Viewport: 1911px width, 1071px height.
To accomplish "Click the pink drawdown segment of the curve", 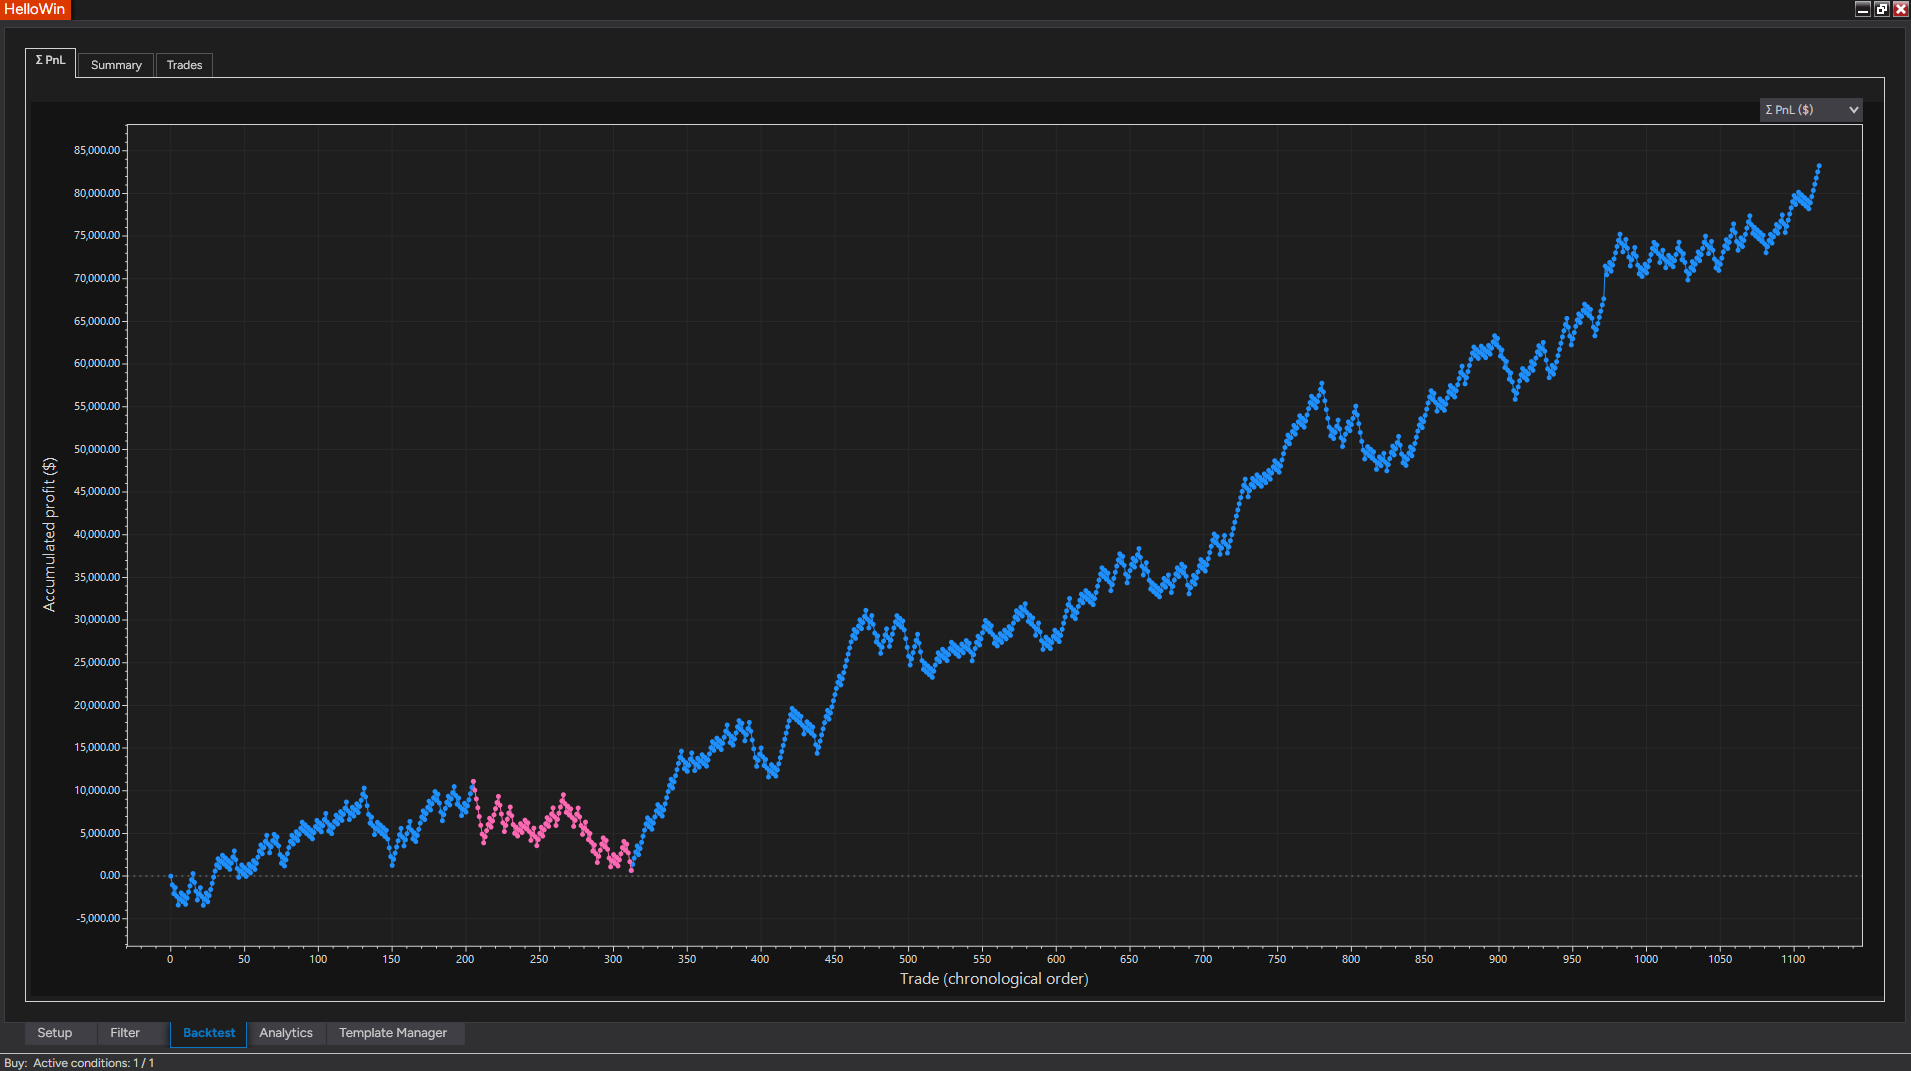I will point(550,826).
